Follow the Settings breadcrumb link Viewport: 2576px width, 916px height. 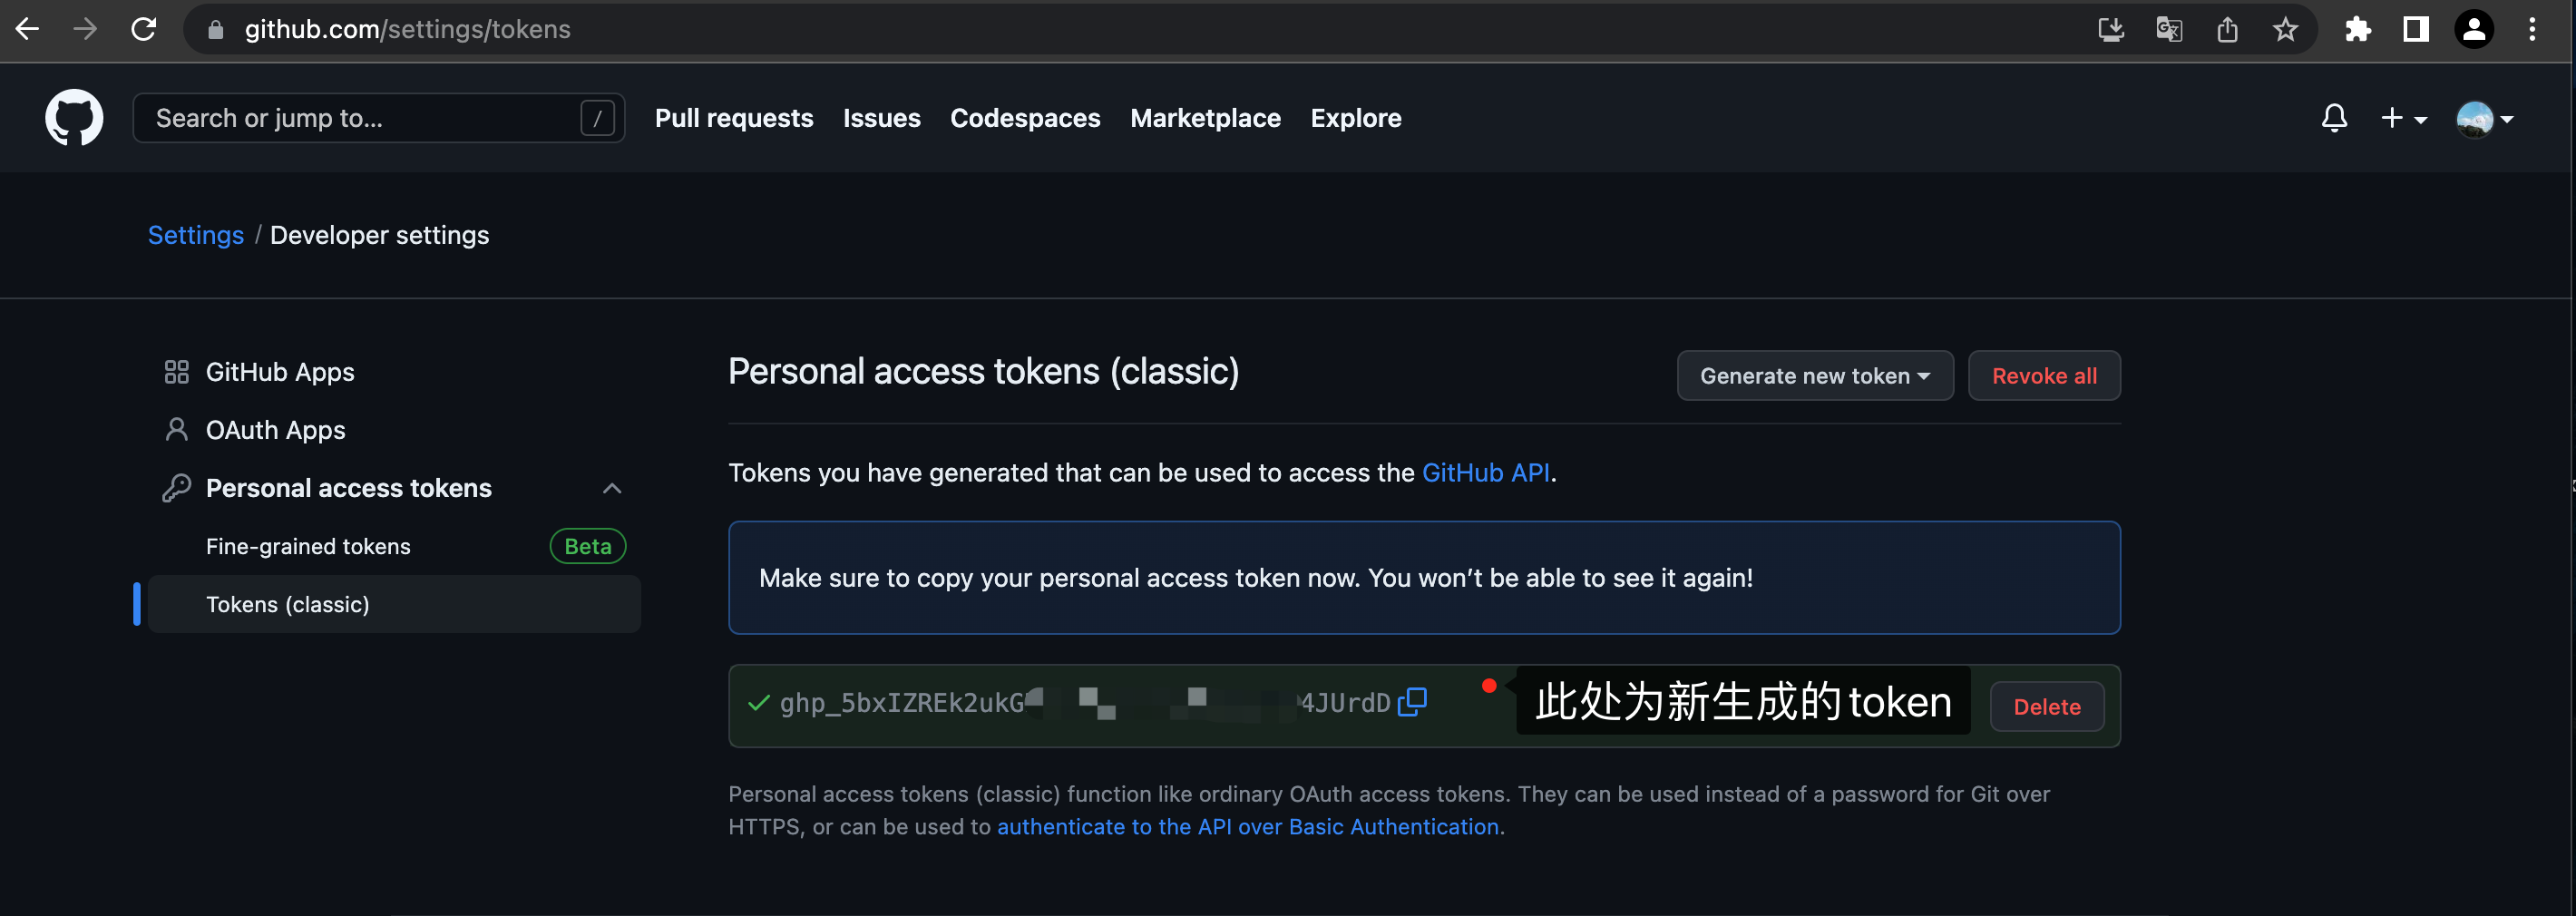[x=196, y=235]
